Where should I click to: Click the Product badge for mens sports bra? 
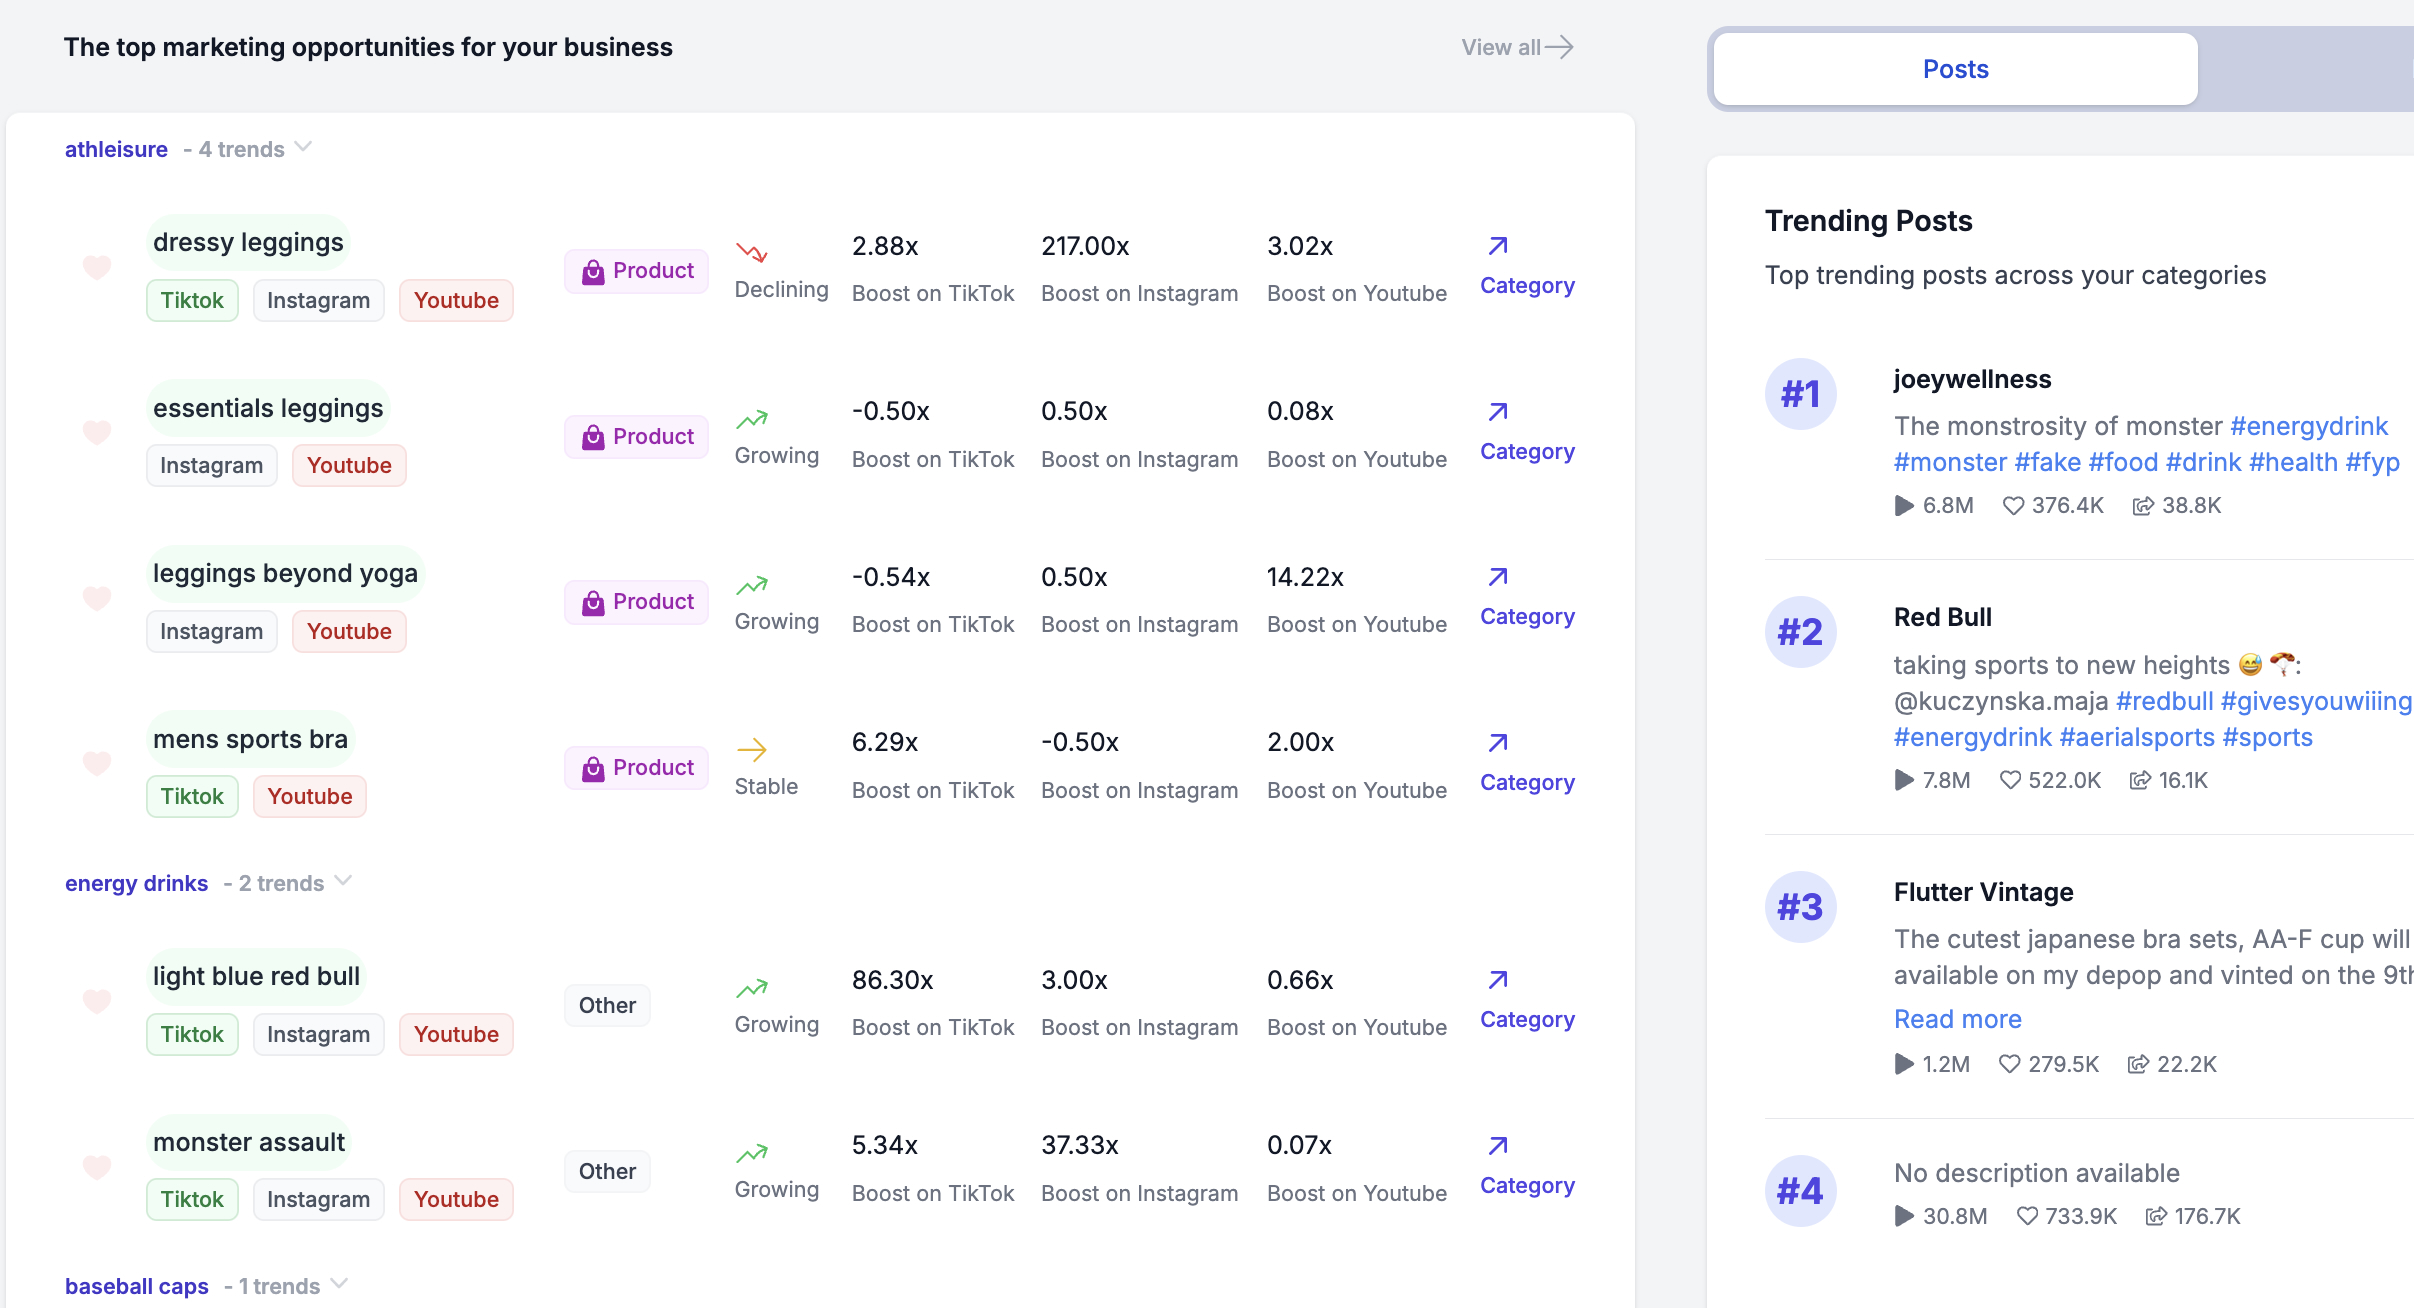(x=637, y=768)
